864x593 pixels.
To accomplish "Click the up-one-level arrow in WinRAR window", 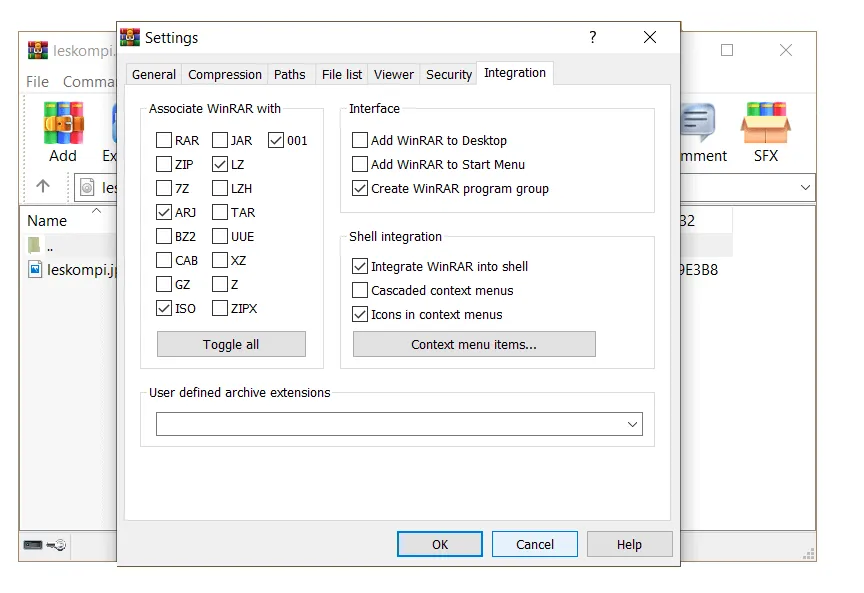I will [x=43, y=186].
